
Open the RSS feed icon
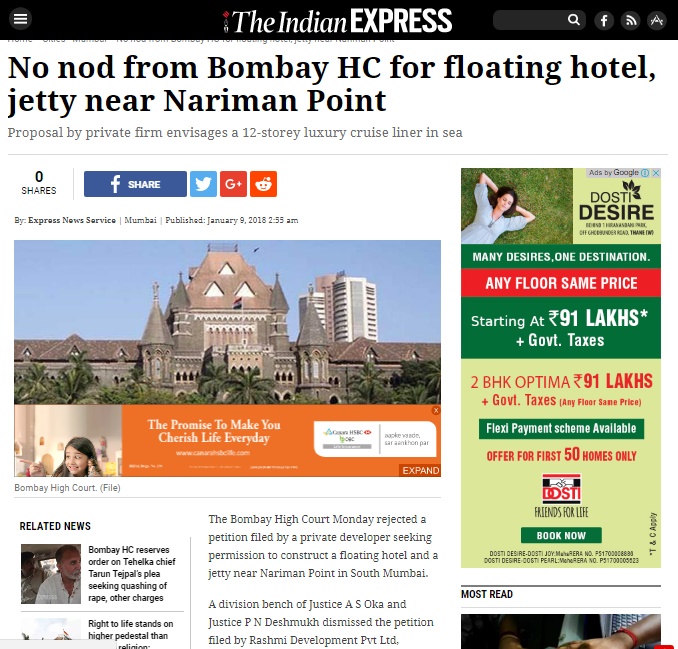click(630, 20)
